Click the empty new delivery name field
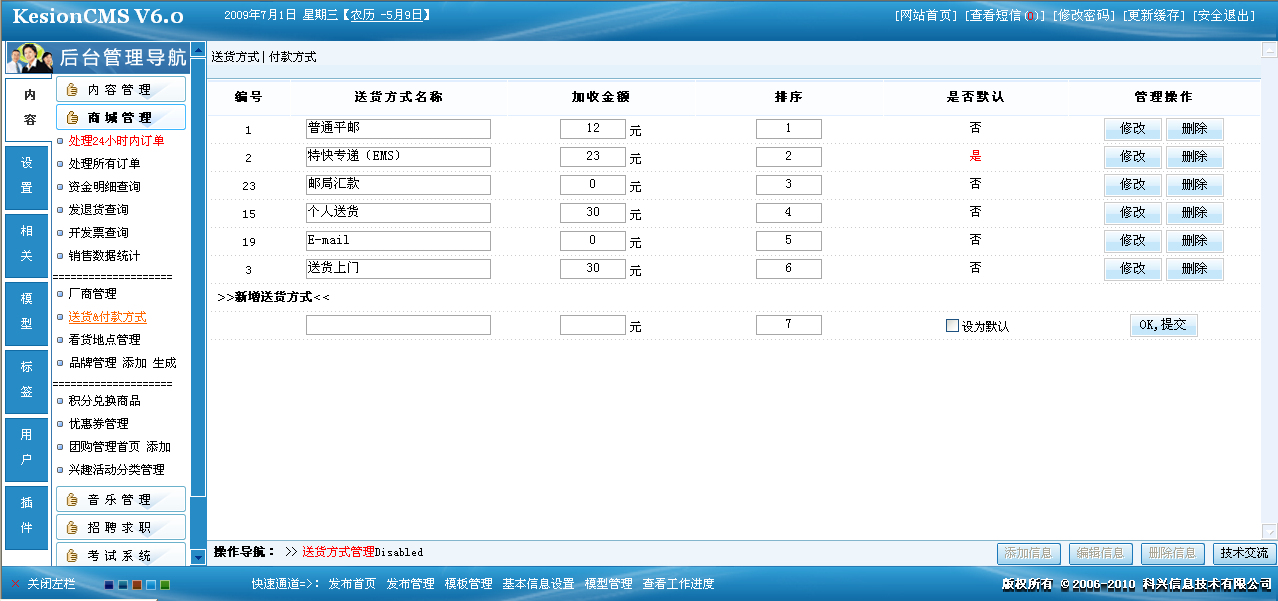 [398, 325]
